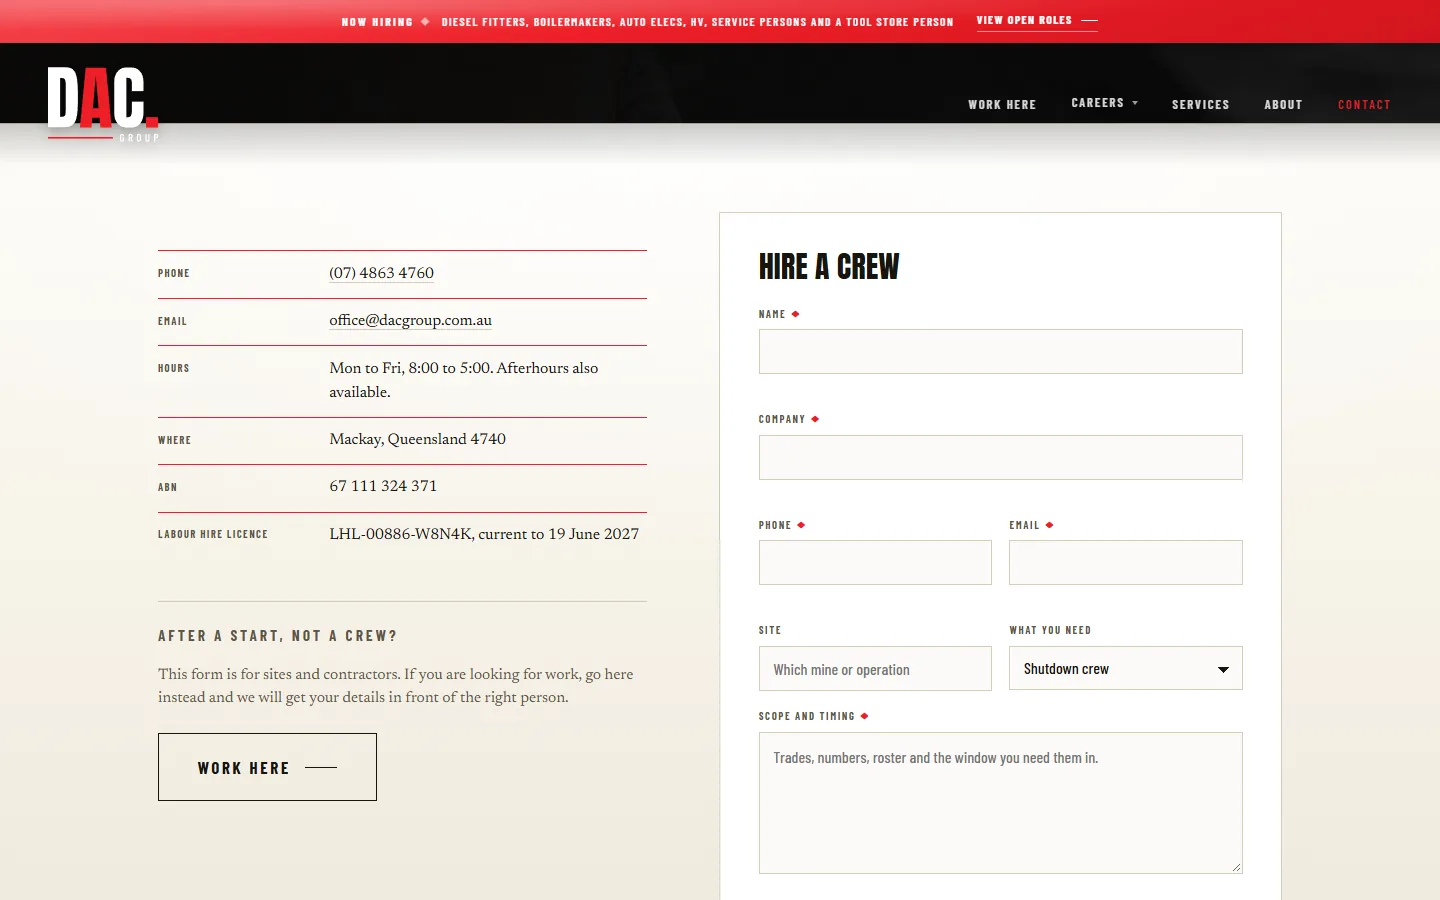
Task: Open the Work Here nav item
Action: pyautogui.click(x=1002, y=104)
